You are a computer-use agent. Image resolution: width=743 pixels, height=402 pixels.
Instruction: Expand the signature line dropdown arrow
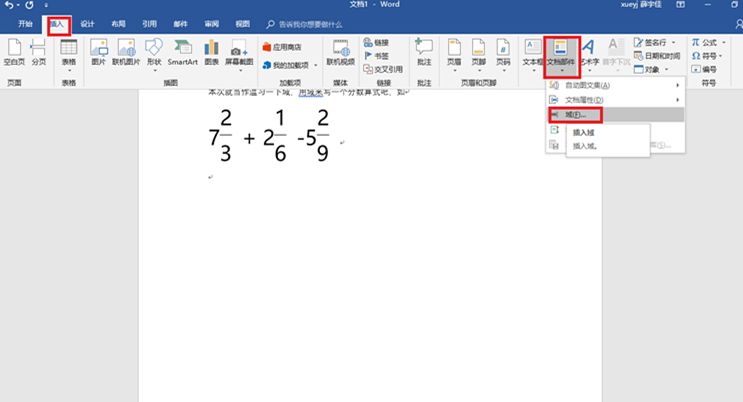tap(673, 43)
